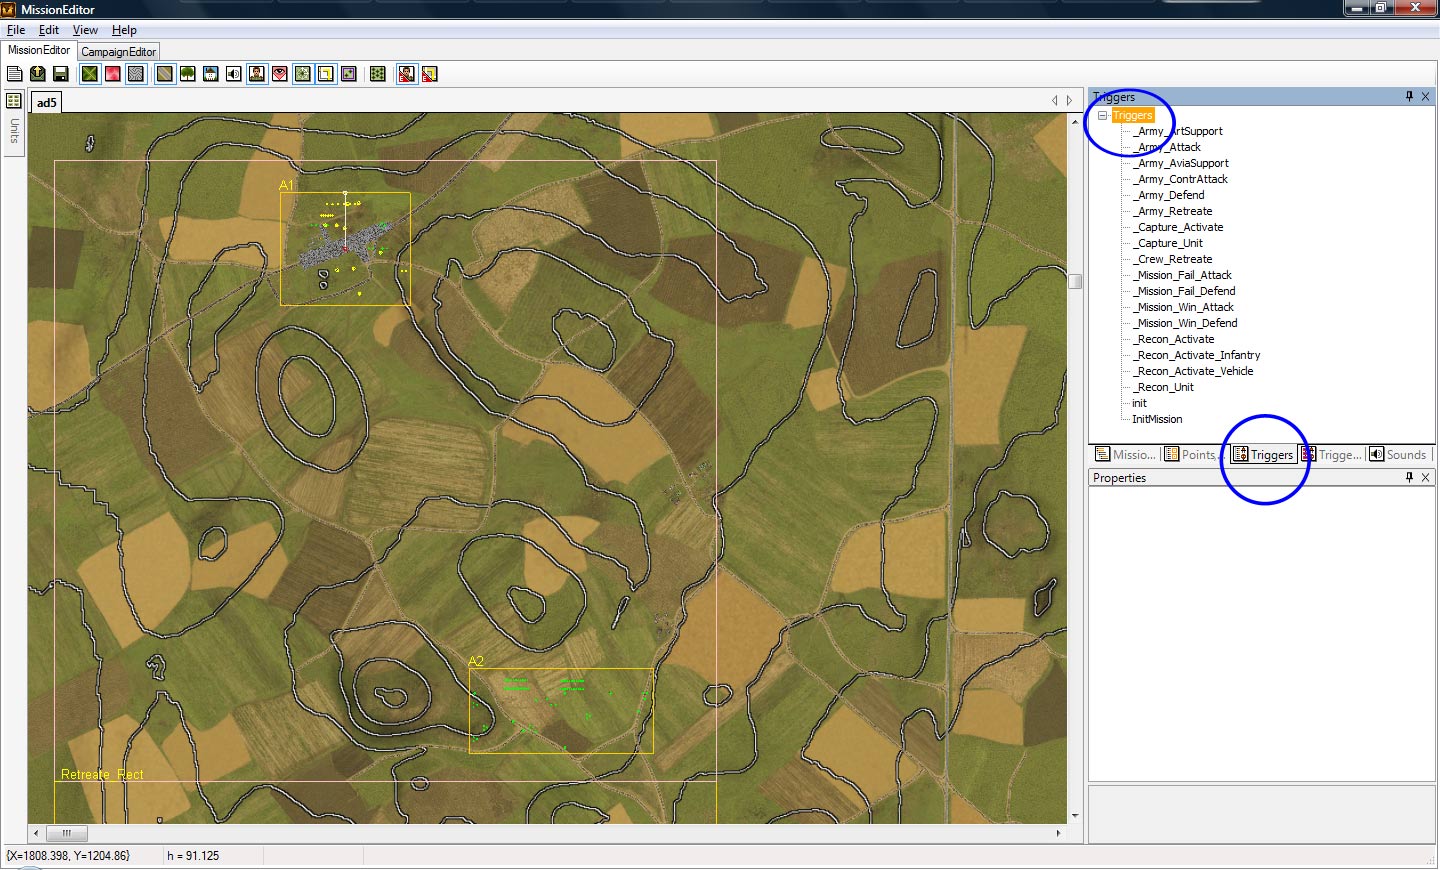The image size is (1440, 870).
Task: Open the Units side panel icon
Action: point(14,101)
